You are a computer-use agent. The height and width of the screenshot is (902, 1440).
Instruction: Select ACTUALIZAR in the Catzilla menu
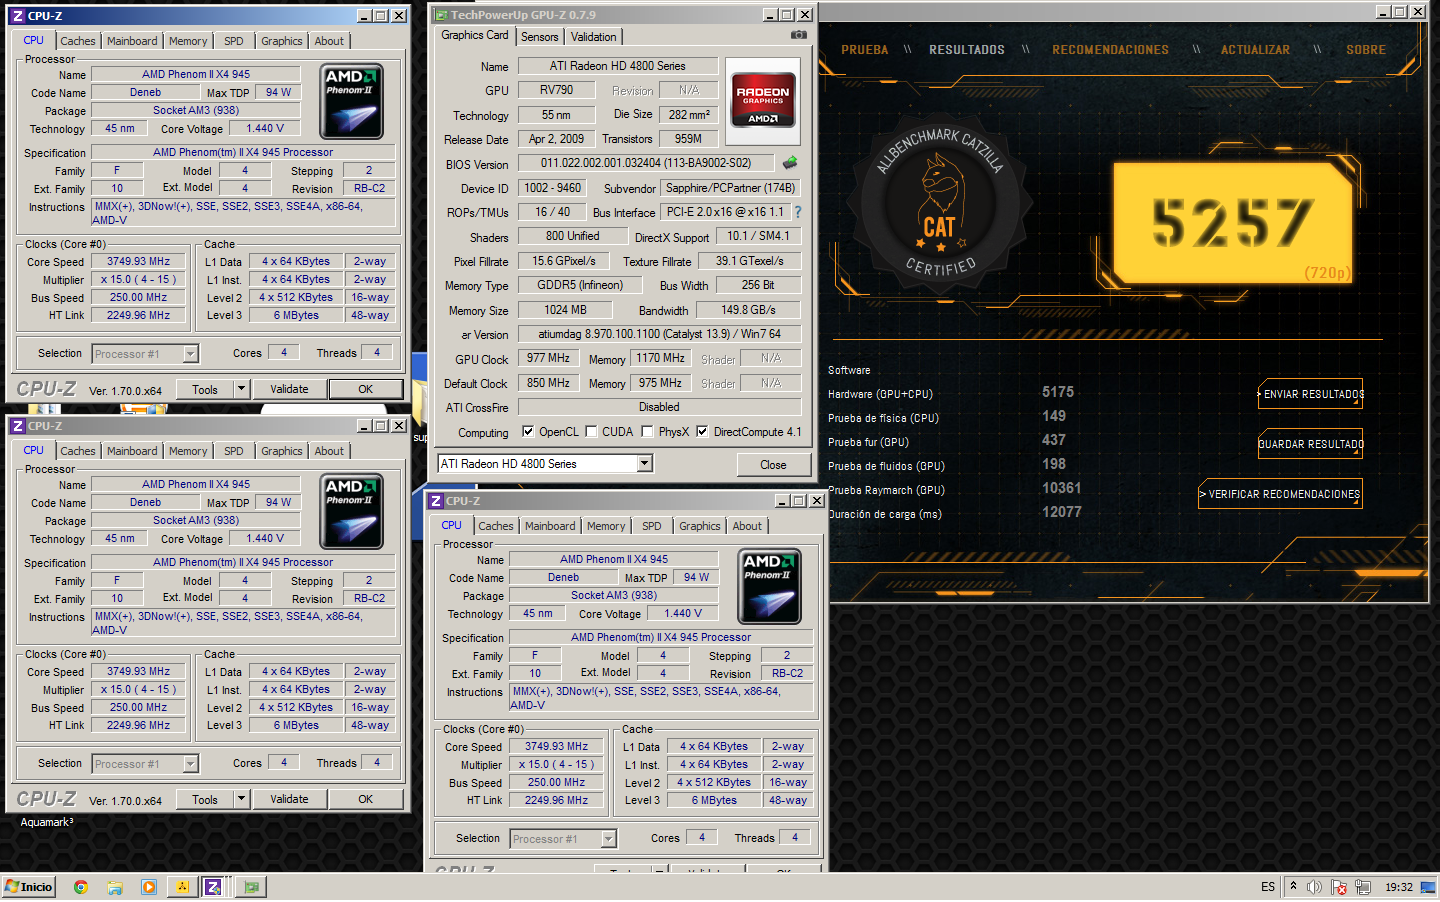click(x=1255, y=50)
